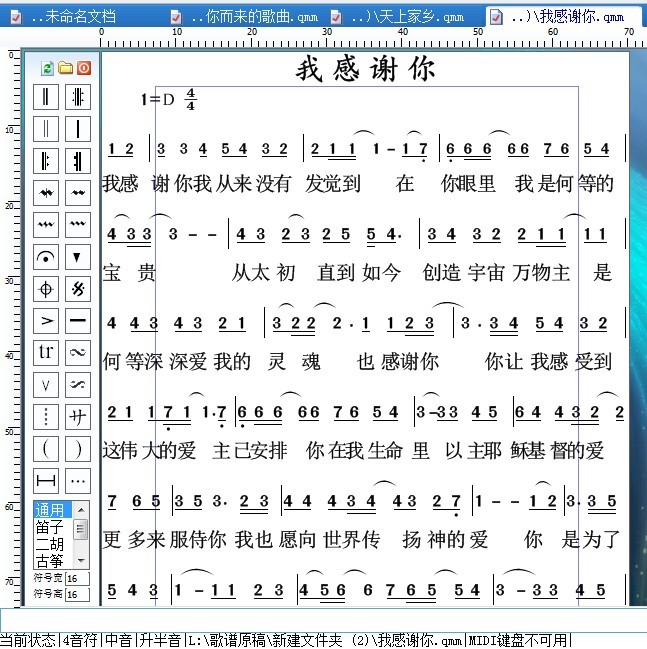647x649 pixels.
Task: Select the tr trill symbol
Action: (46, 353)
